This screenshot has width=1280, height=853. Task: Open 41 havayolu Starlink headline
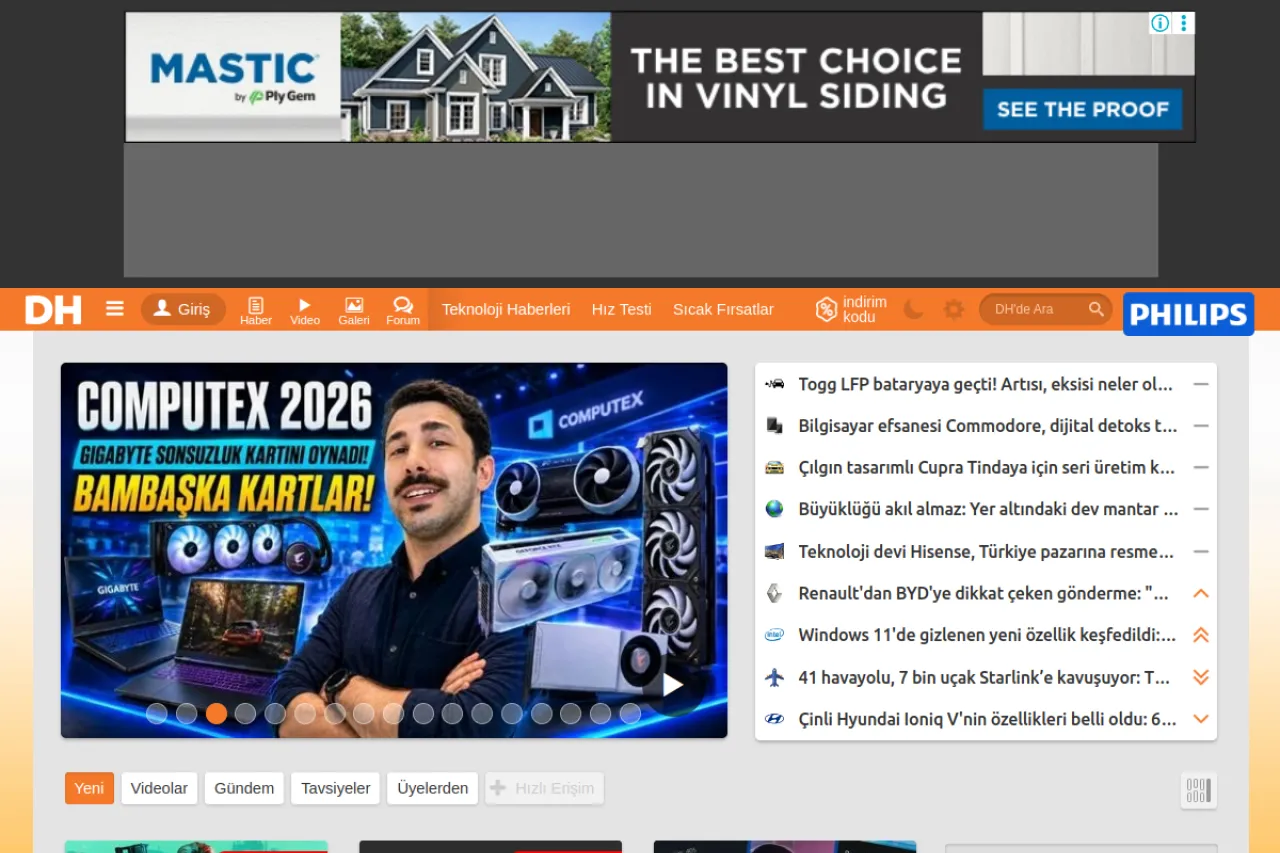click(984, 678)
